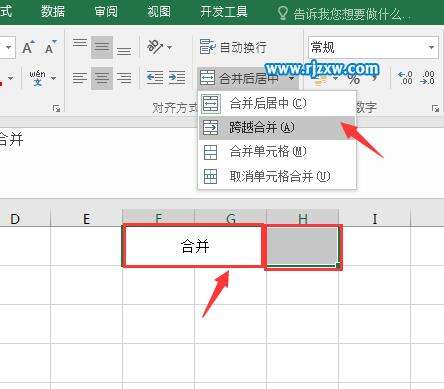This screenshot has width=444, height=389.
Task: Decrease font size with small A icon
Action: coord(51,48)
